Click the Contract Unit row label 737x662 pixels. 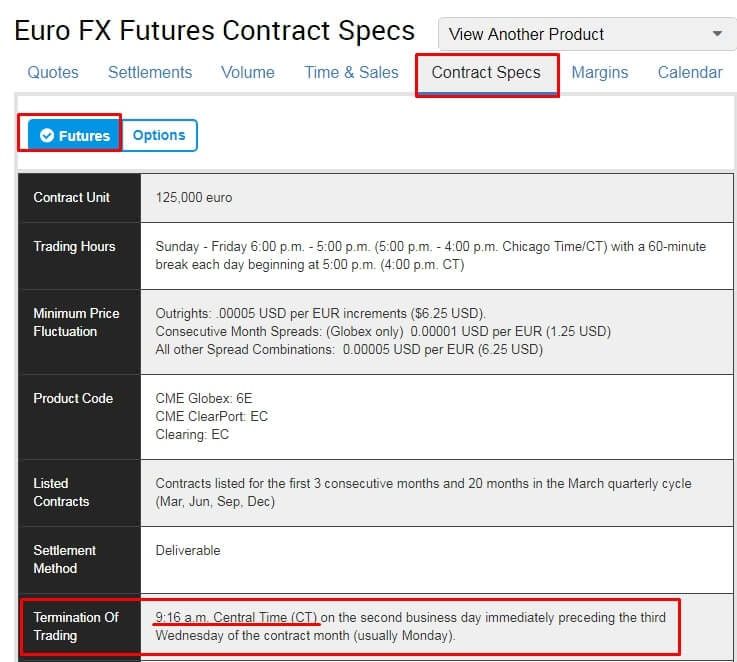point(72,197)
